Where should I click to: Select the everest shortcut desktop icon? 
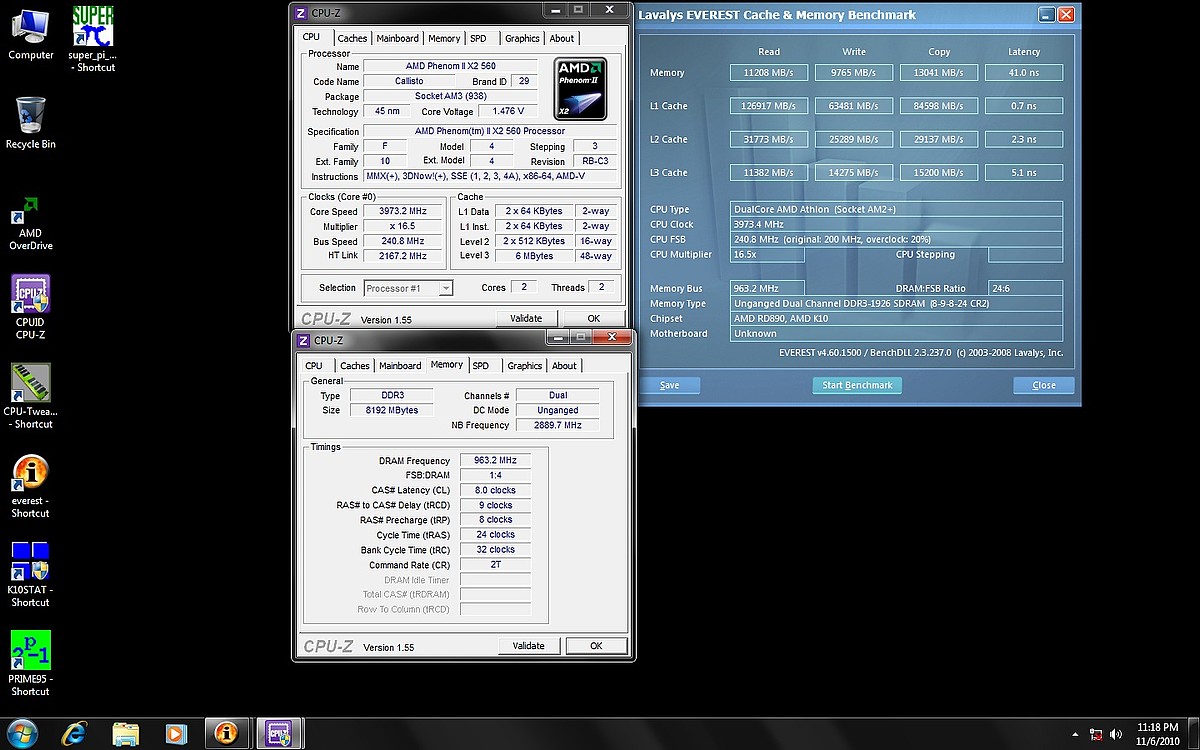pyautogui.click(x=30, y=486)
